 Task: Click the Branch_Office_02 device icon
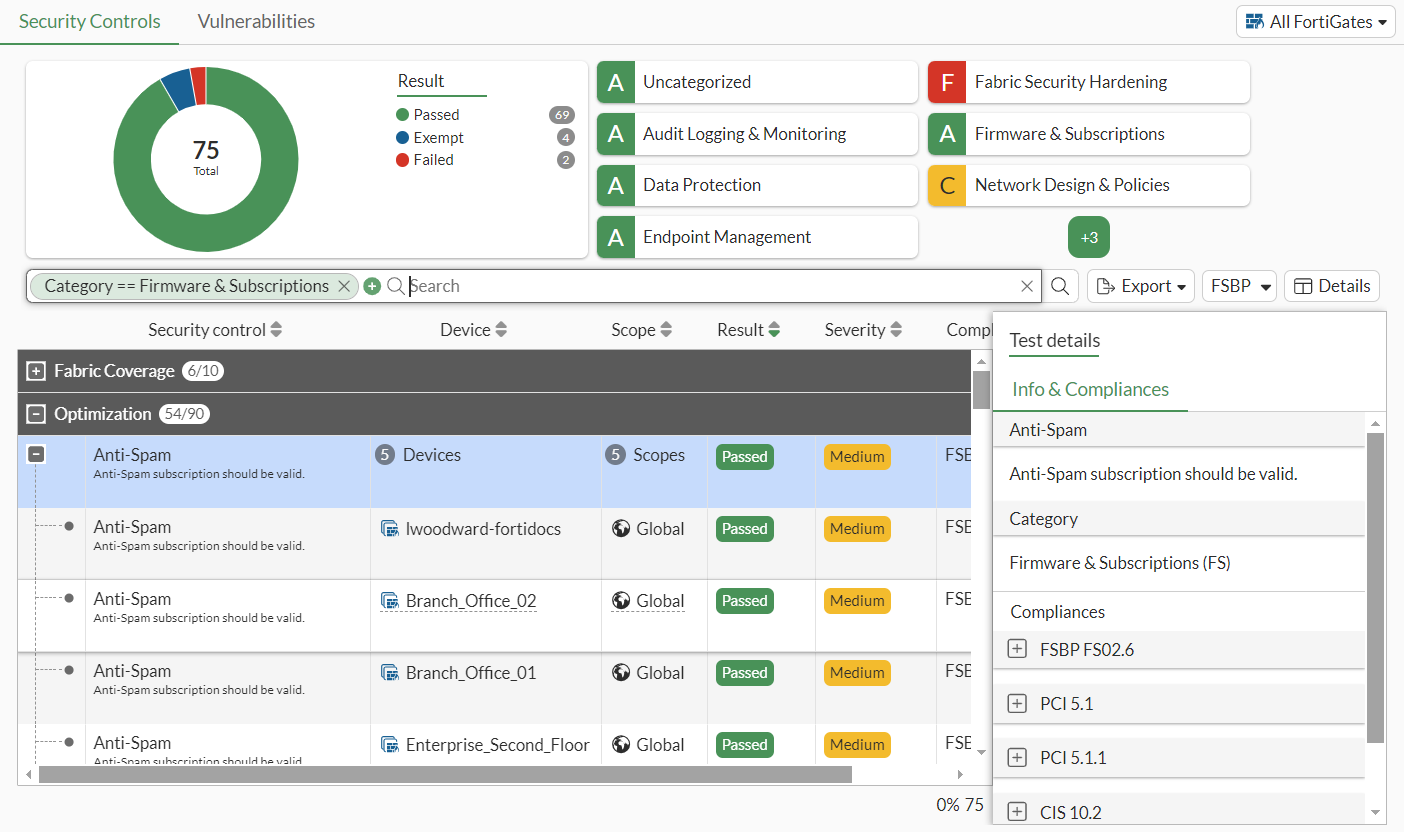(x=390, y=601)
